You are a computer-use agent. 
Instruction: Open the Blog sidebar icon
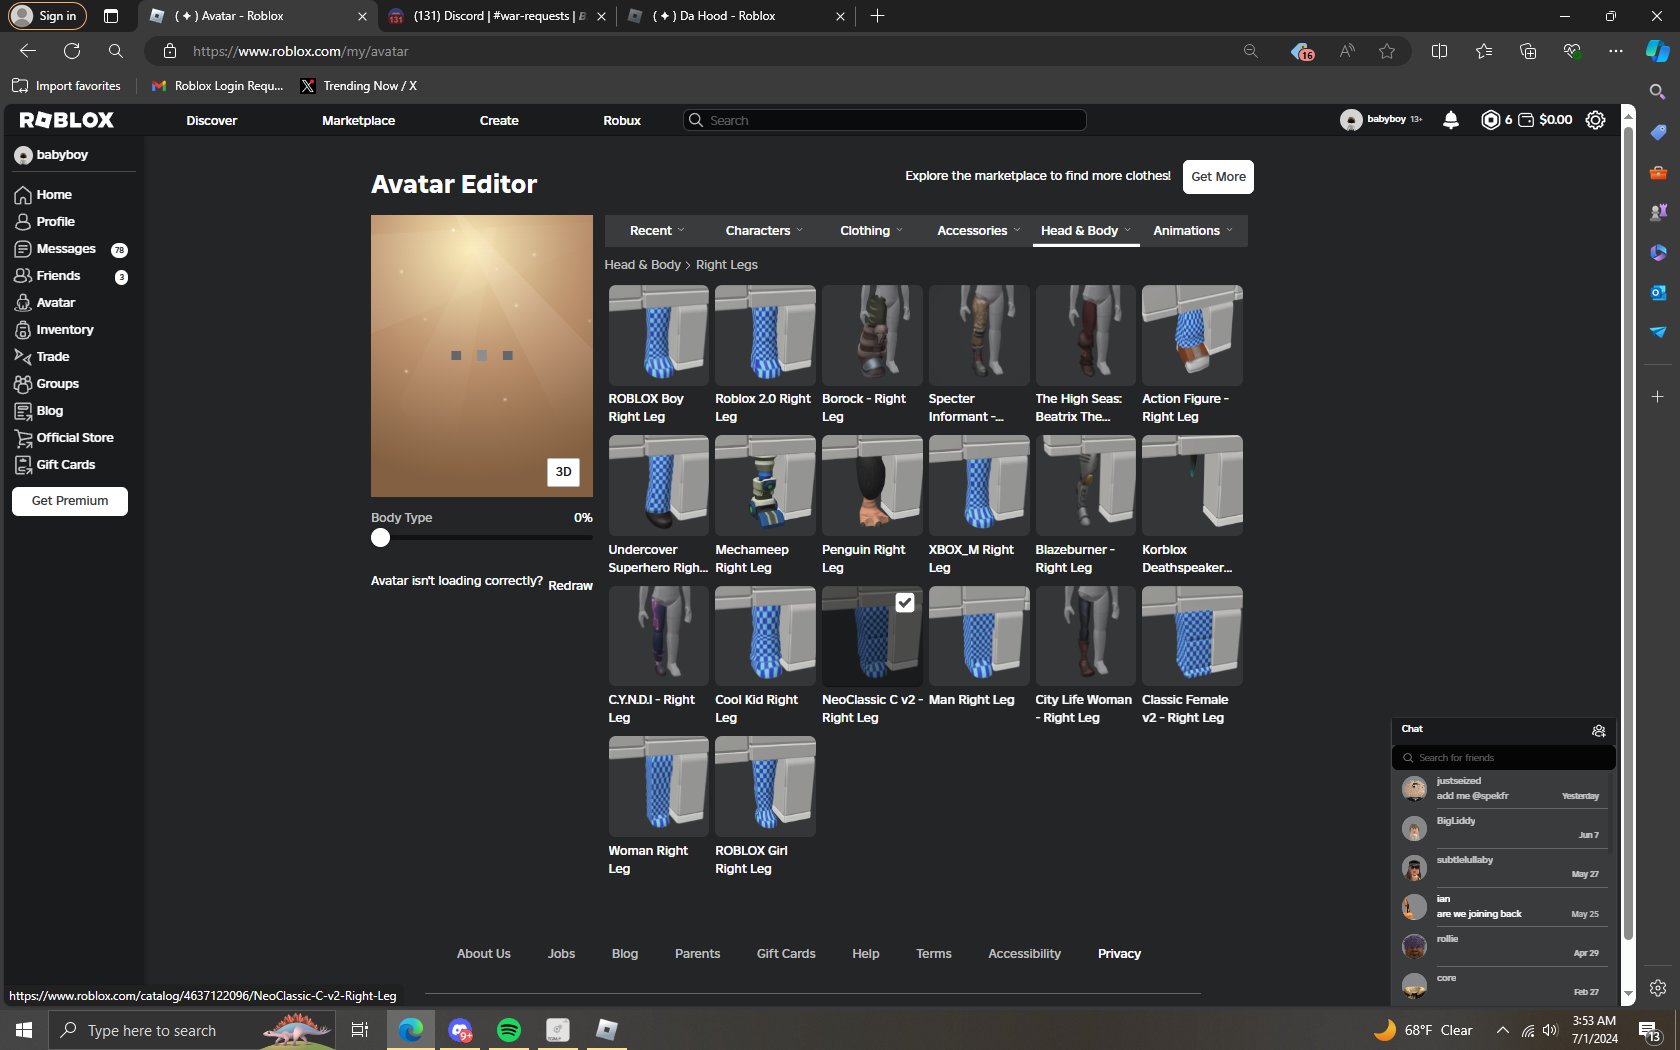click(x=23, y=411)
